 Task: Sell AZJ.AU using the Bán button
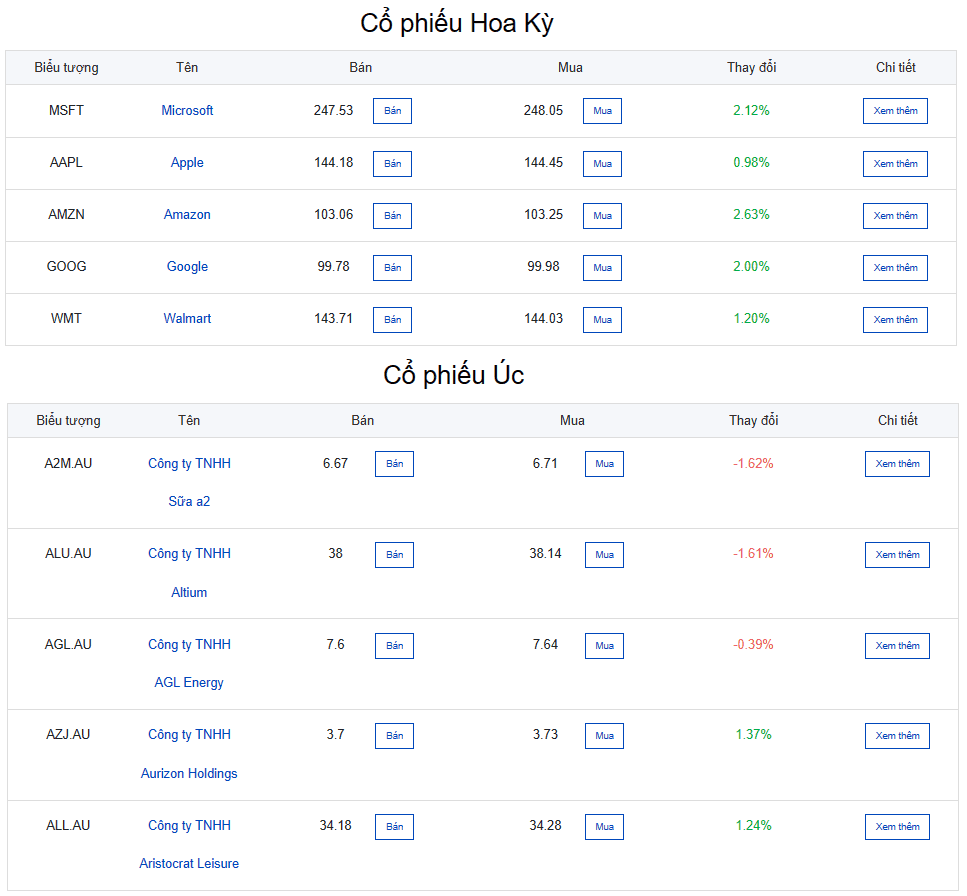tap(395, 736)
